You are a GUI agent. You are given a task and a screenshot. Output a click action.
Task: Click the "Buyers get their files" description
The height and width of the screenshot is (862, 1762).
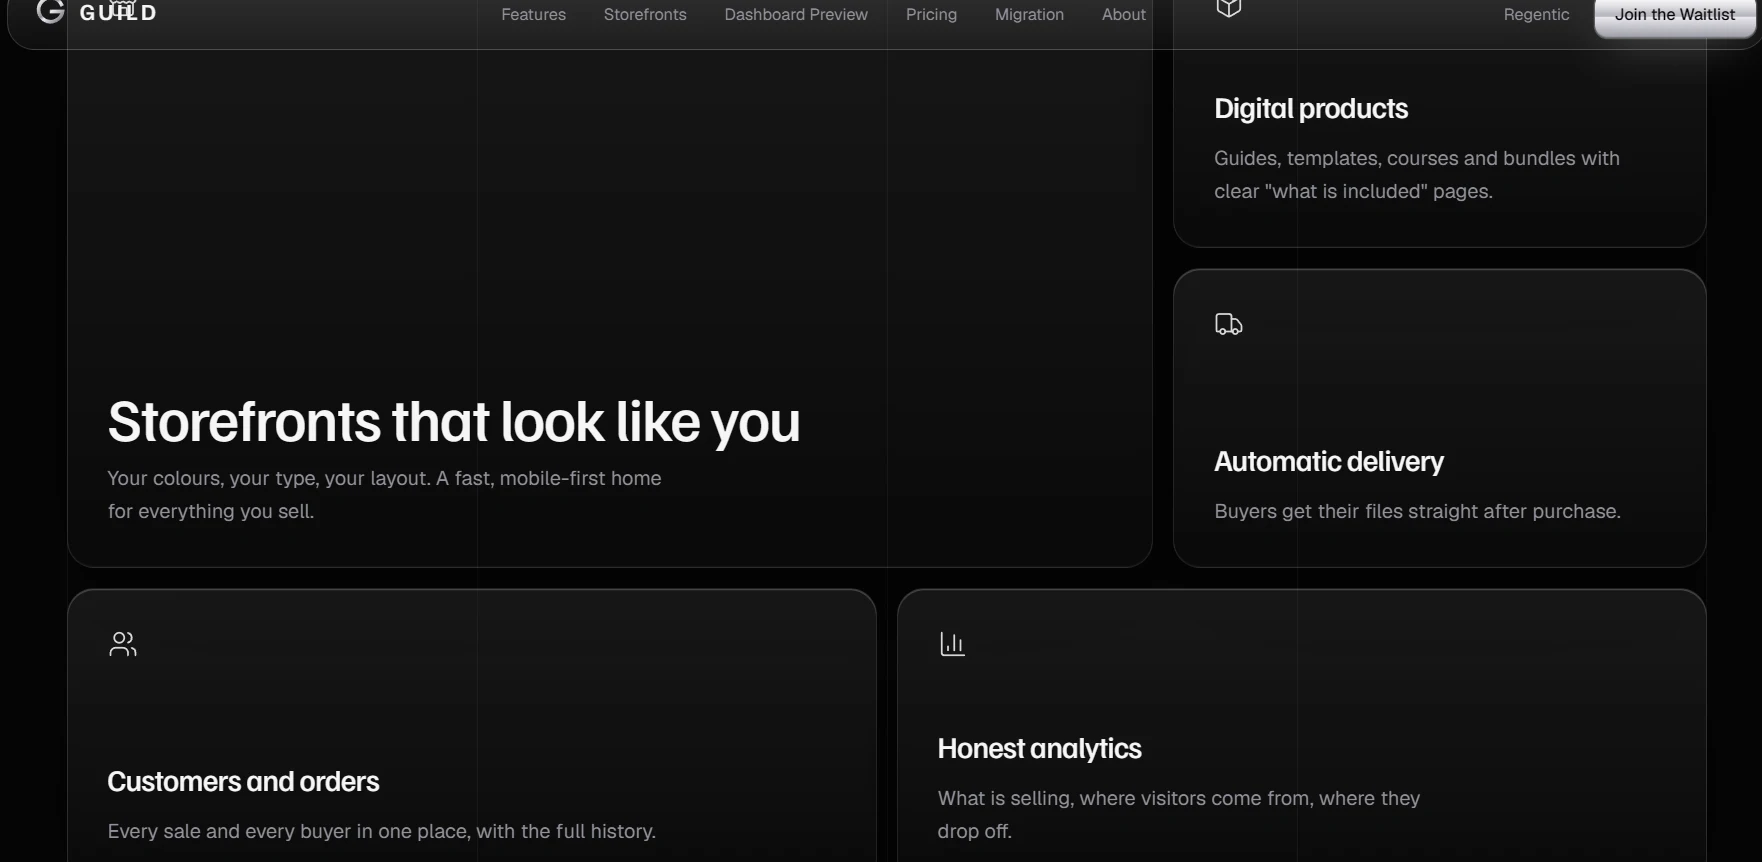point(1417,511)
